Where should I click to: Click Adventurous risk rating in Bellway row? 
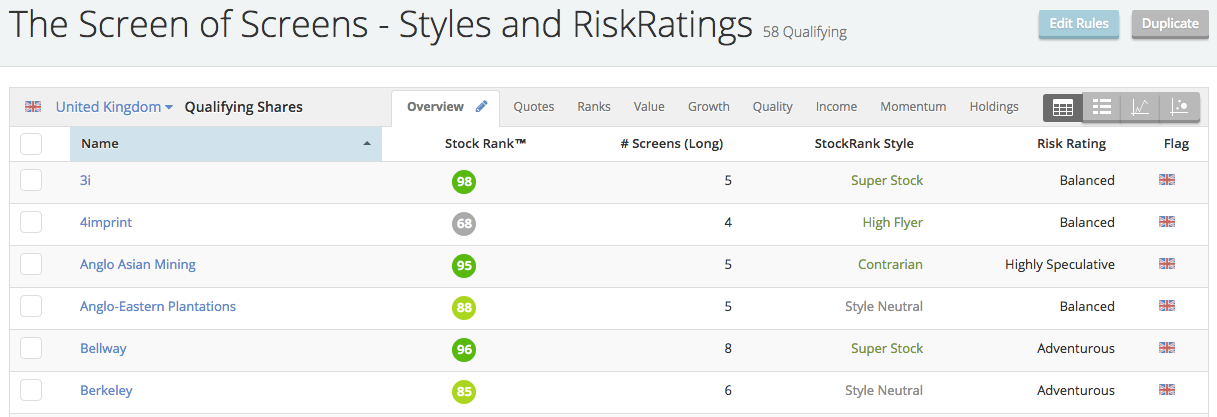pos(1076,349)
